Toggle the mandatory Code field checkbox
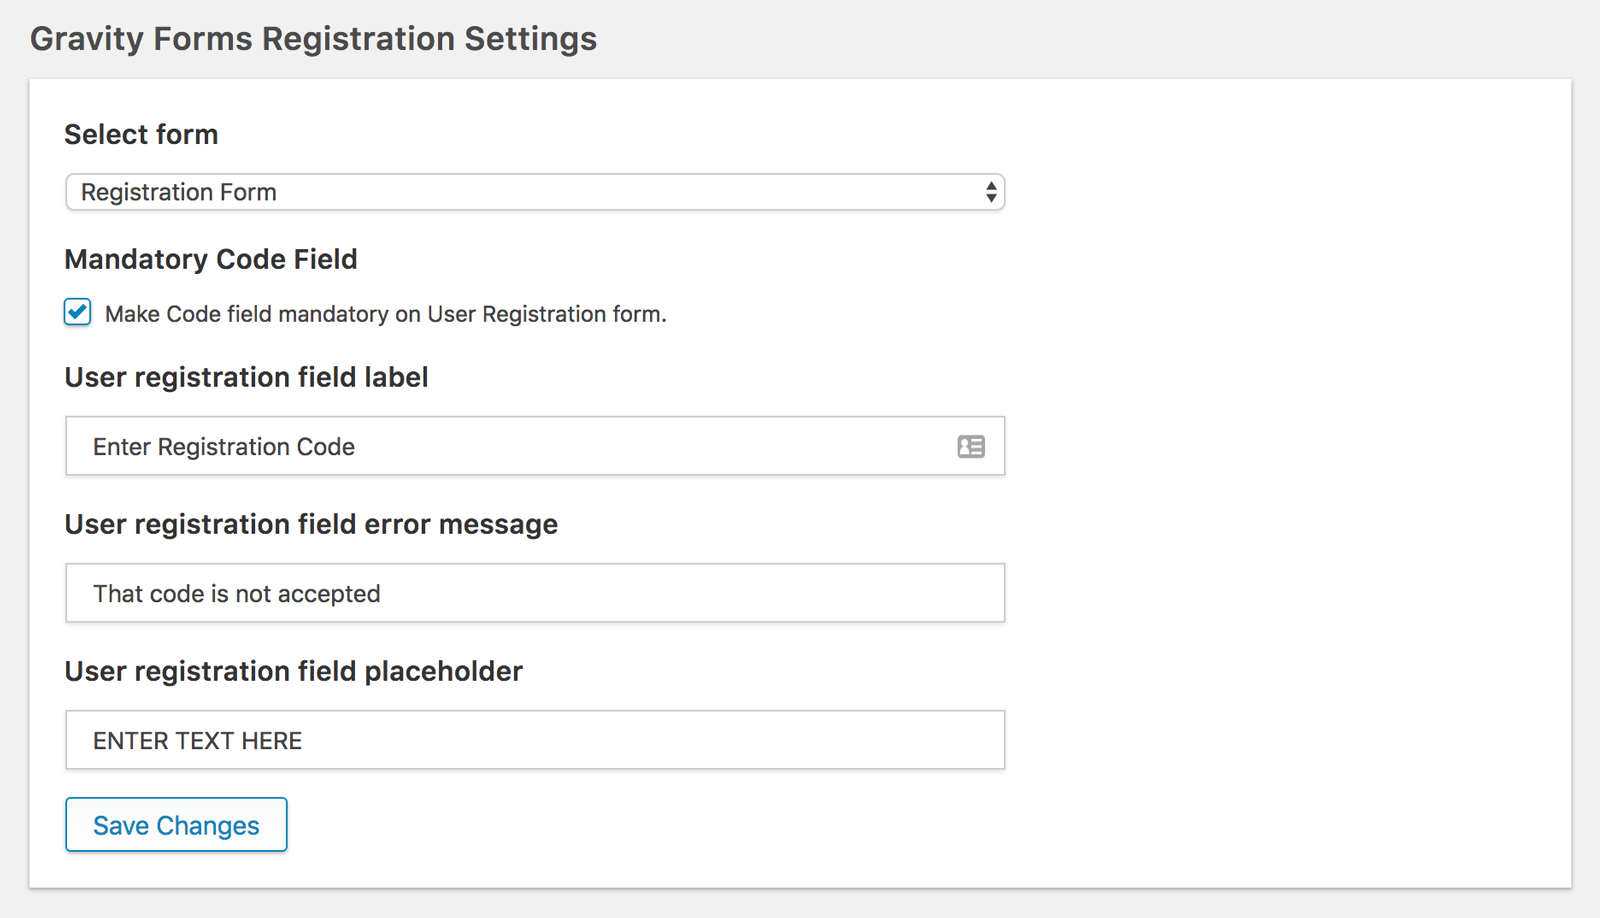This screenshot has height=918, width=1600. [x=78, y=312]
